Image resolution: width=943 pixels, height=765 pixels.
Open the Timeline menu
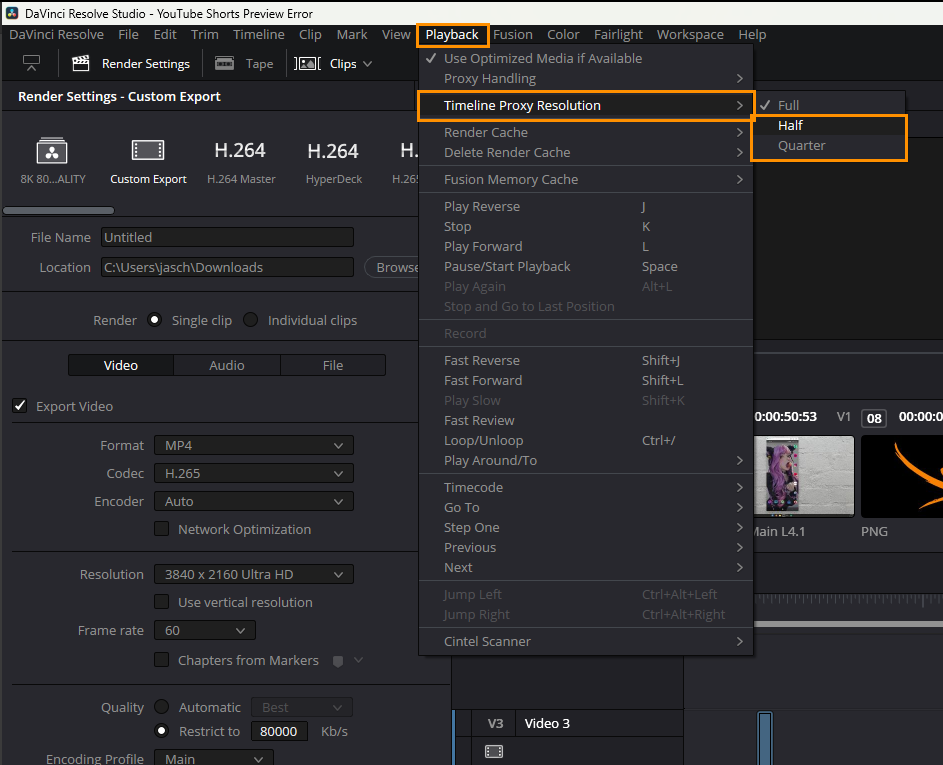[x=259, y=35]
